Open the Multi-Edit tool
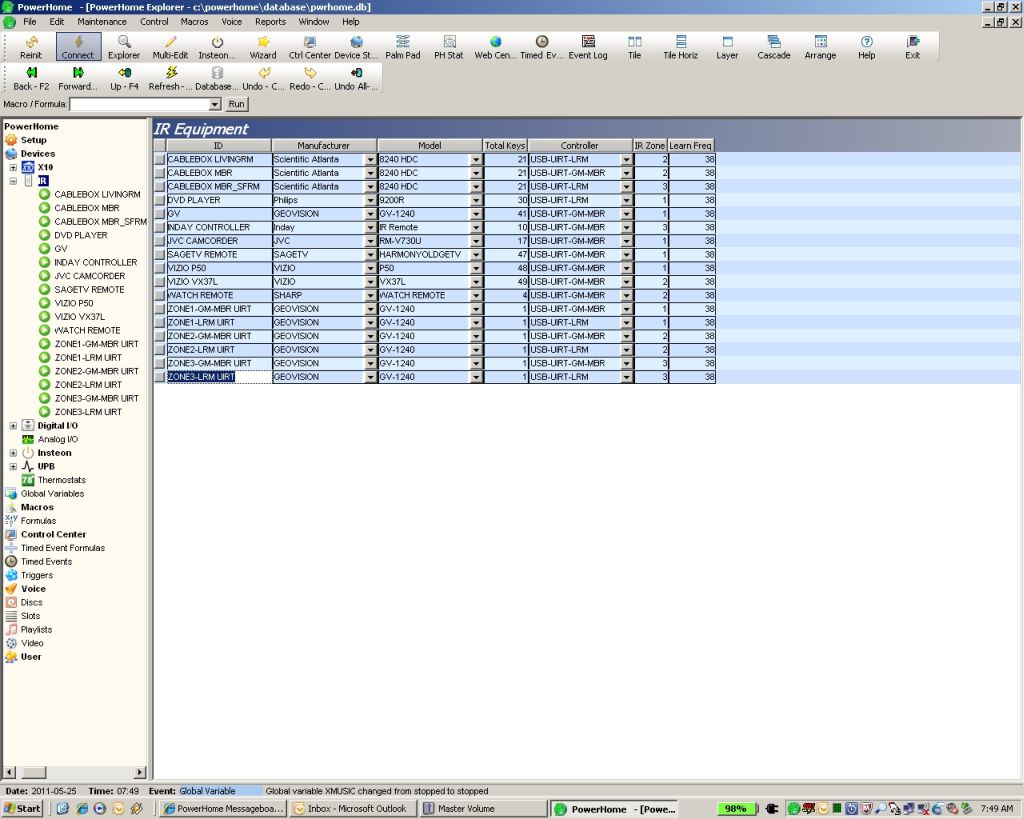The height and width of the screenshot is (819, 1024). (x=170, y=46)
